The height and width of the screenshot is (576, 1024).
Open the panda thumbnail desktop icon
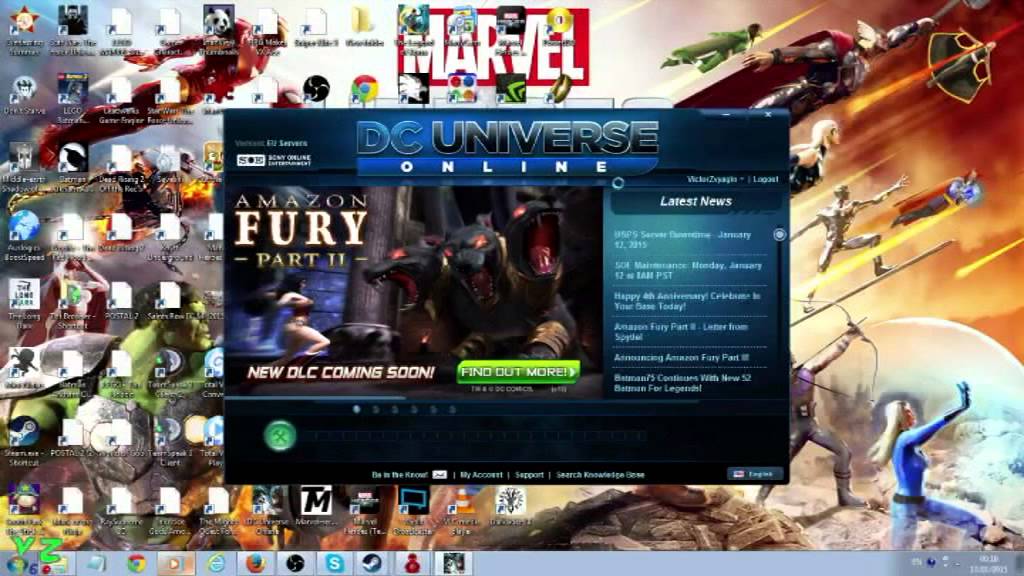[218, 29]
